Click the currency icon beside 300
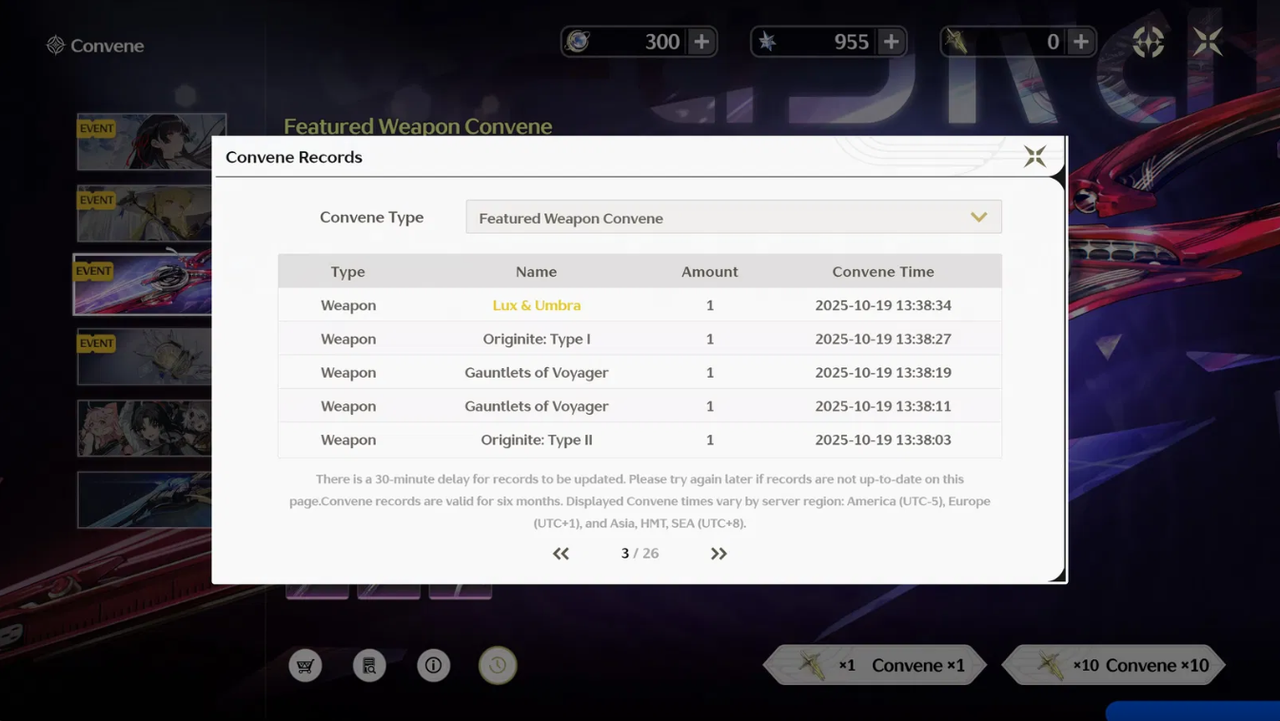Viewport: 1280px width, 721px height. pos(578,42)
